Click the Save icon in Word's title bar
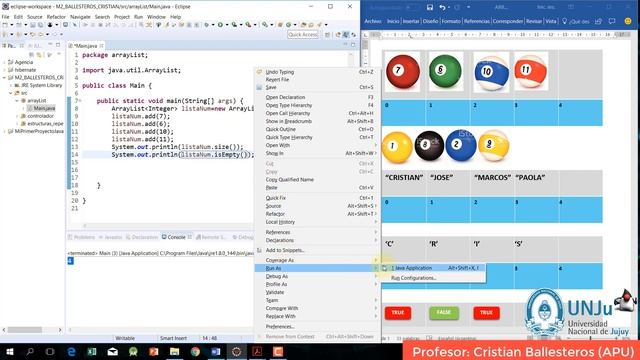Screen dimensions: 640x360 429,7
